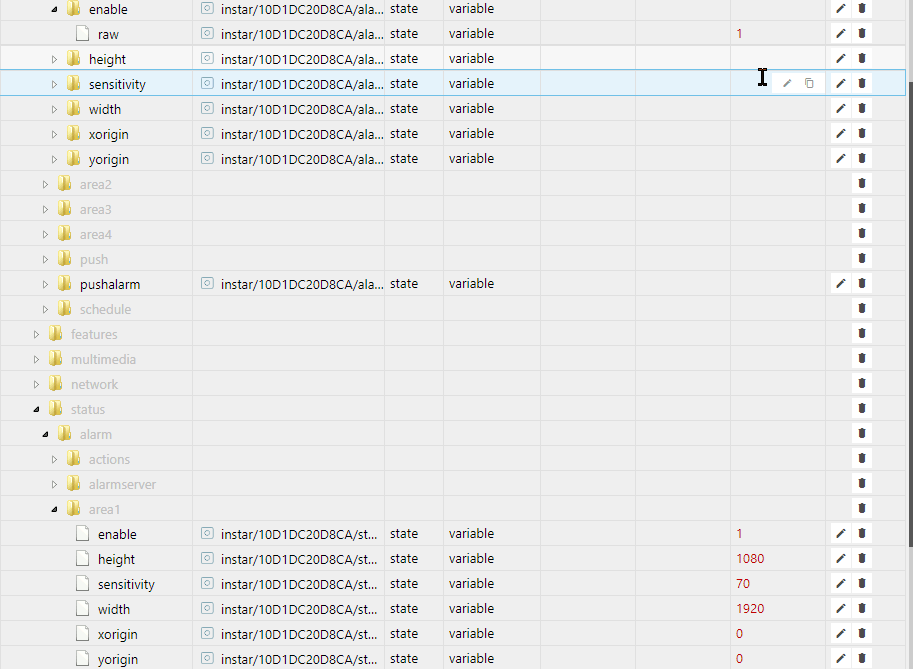Click the vertical scrollbar on the right edge

[x=909, y=300]
